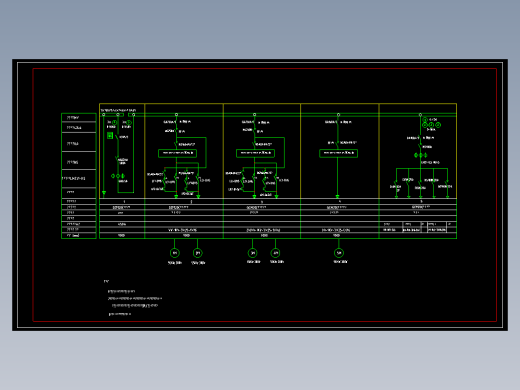Viewport: 520px width, 390px height.
Task: Select the third motor circle under cabinet three
Action: click(x=253, y=253)
